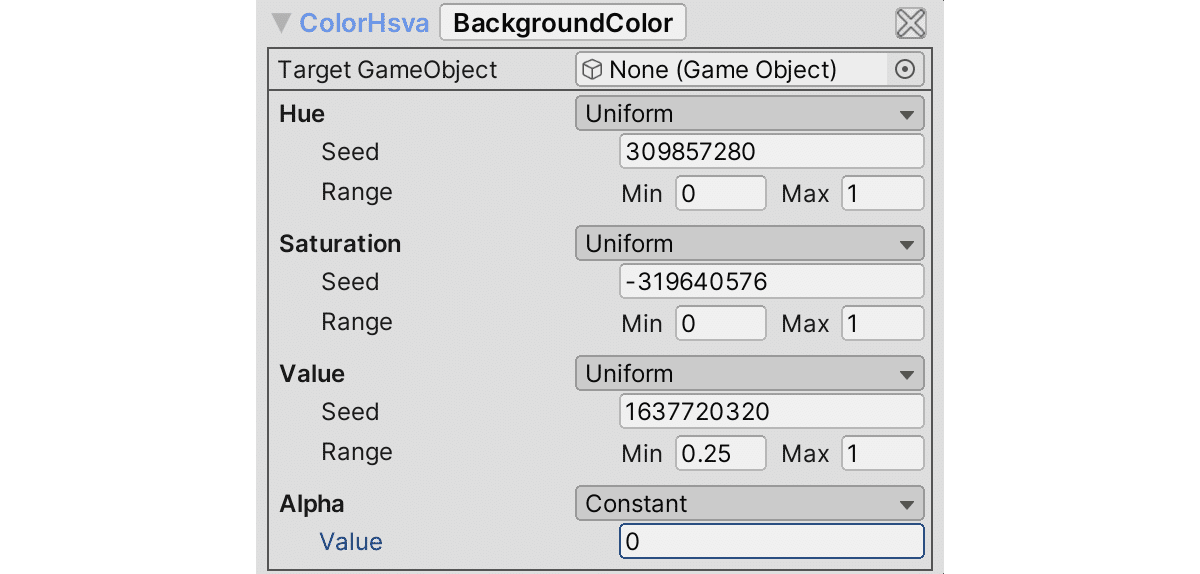
Task: Click the BackgroundColor name field
Action: coord(563,23)
